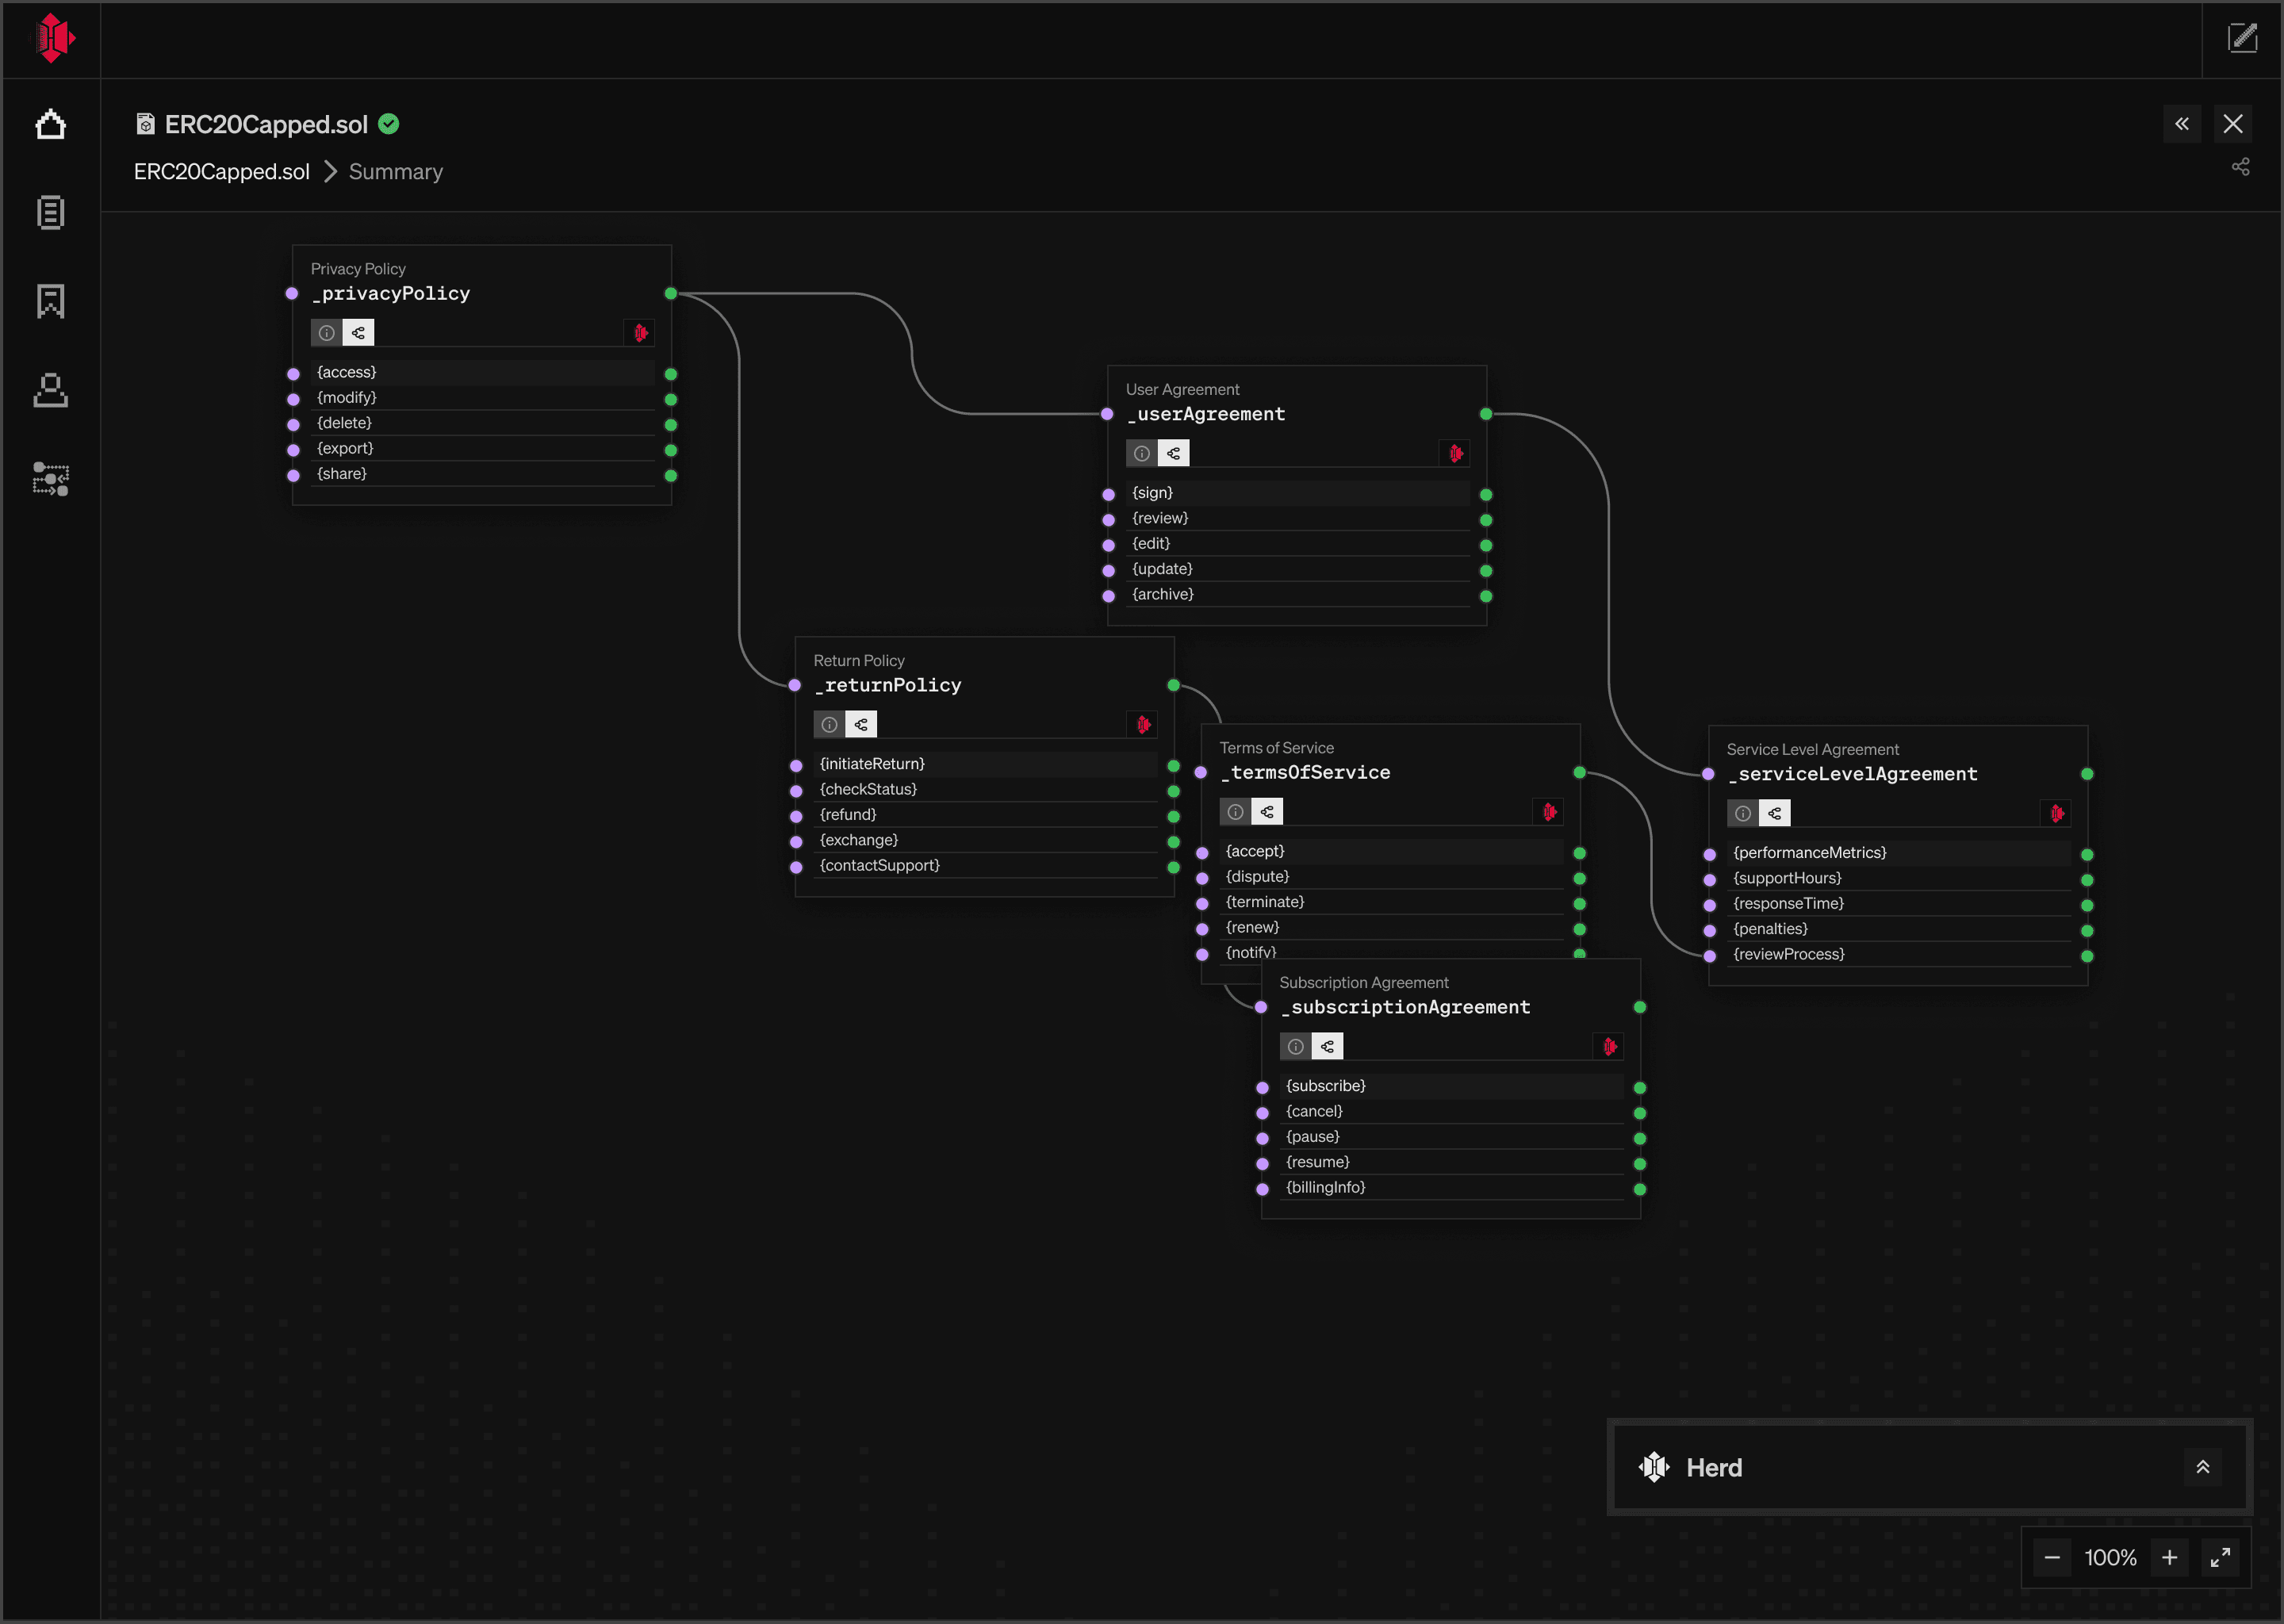The width and height of the screenshot is (2284, 1624).
Task: Open the user profile sidebar icon
Action: 50,390
